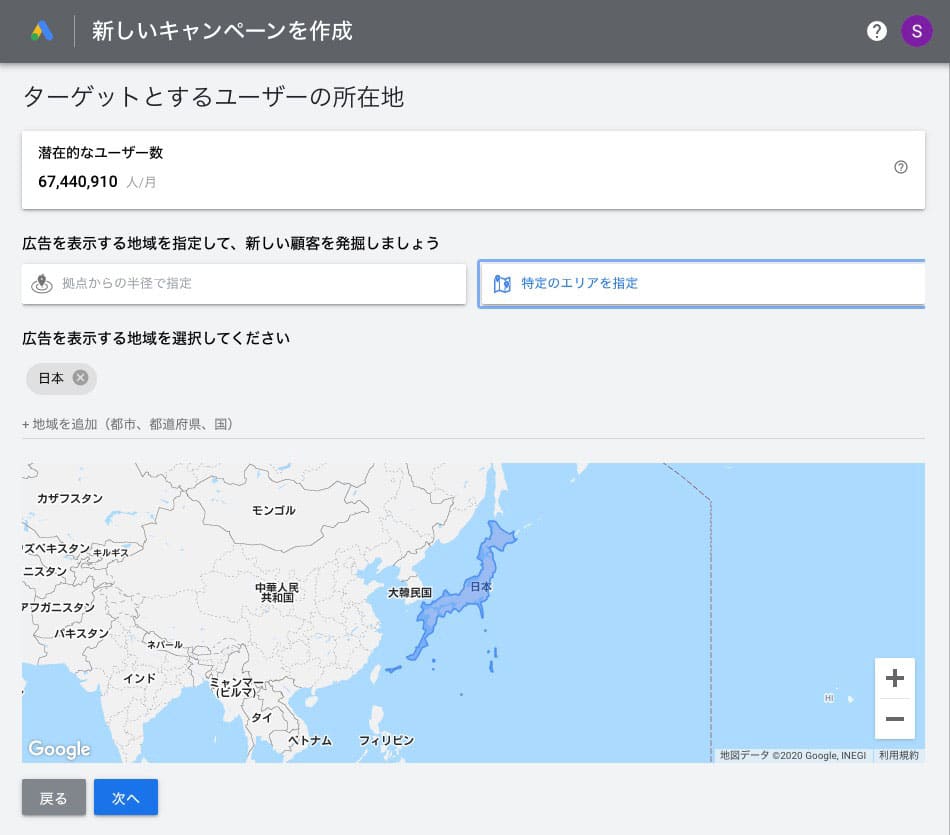This screenshot has height=835, width=950.
Task: Open the purple S account avatar
Action: (916, 31)
